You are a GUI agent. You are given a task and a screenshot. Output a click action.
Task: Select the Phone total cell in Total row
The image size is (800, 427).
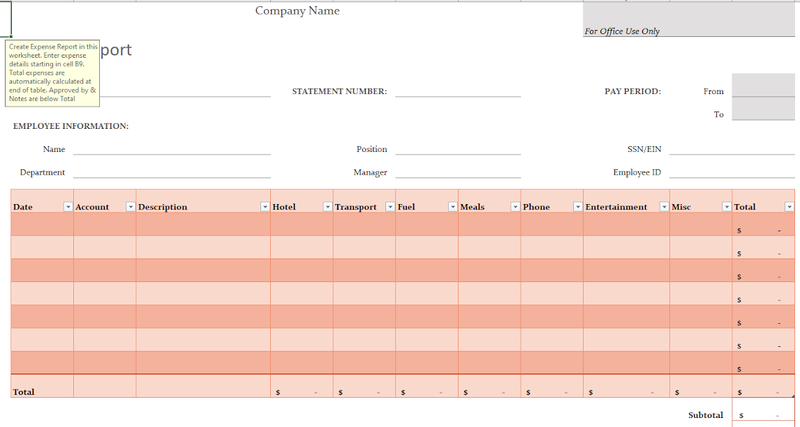click(552, 386)
